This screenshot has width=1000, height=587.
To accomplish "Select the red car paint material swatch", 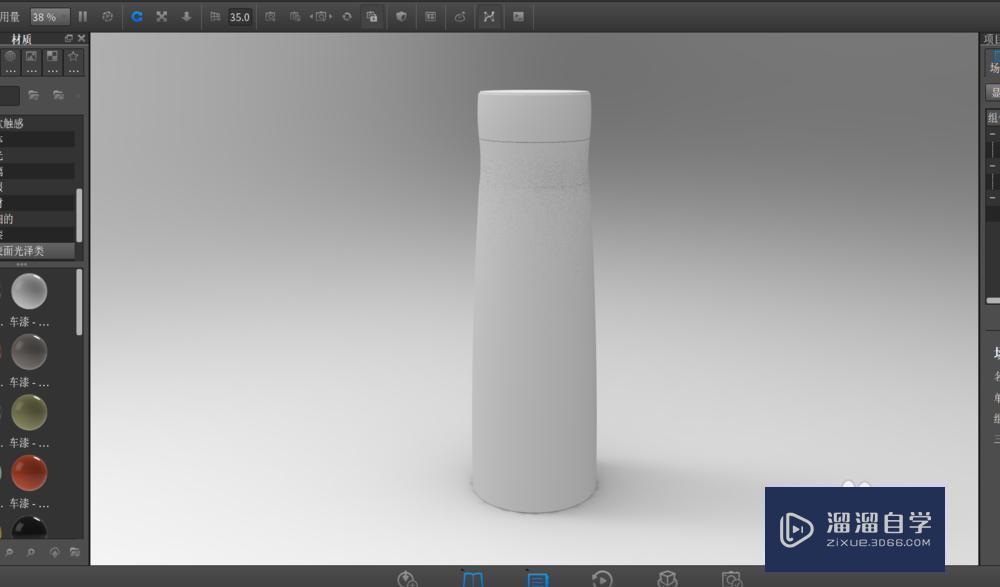I will click(x=29, y=473).
